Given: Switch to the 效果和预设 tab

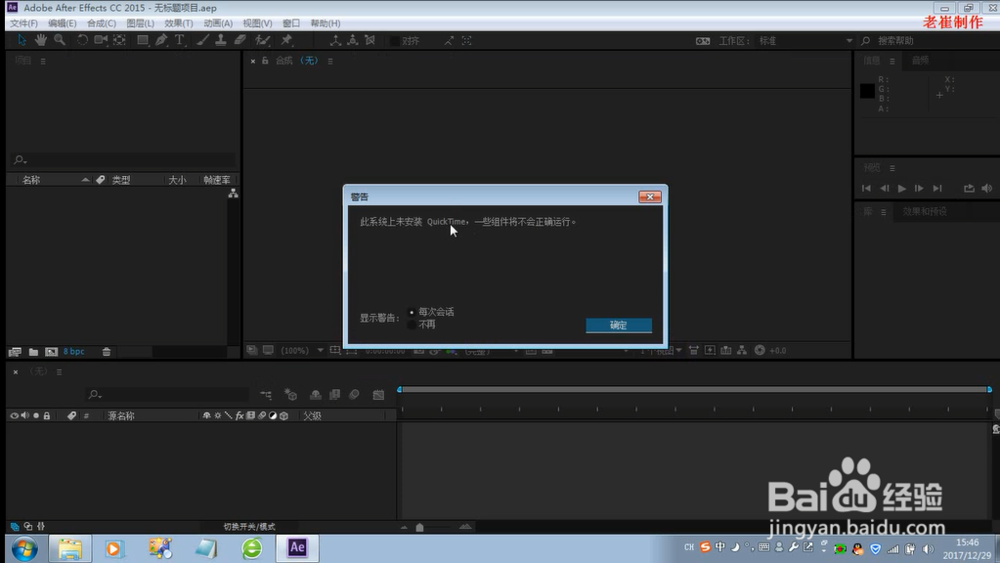Looking at the screenshot, I should [924, 211].
